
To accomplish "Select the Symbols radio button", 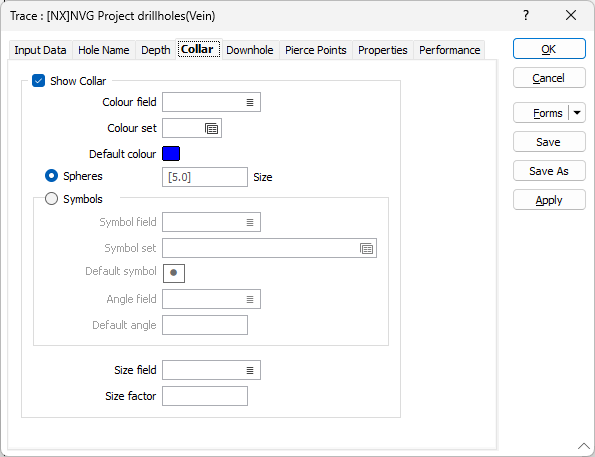I will pos(51,199).
